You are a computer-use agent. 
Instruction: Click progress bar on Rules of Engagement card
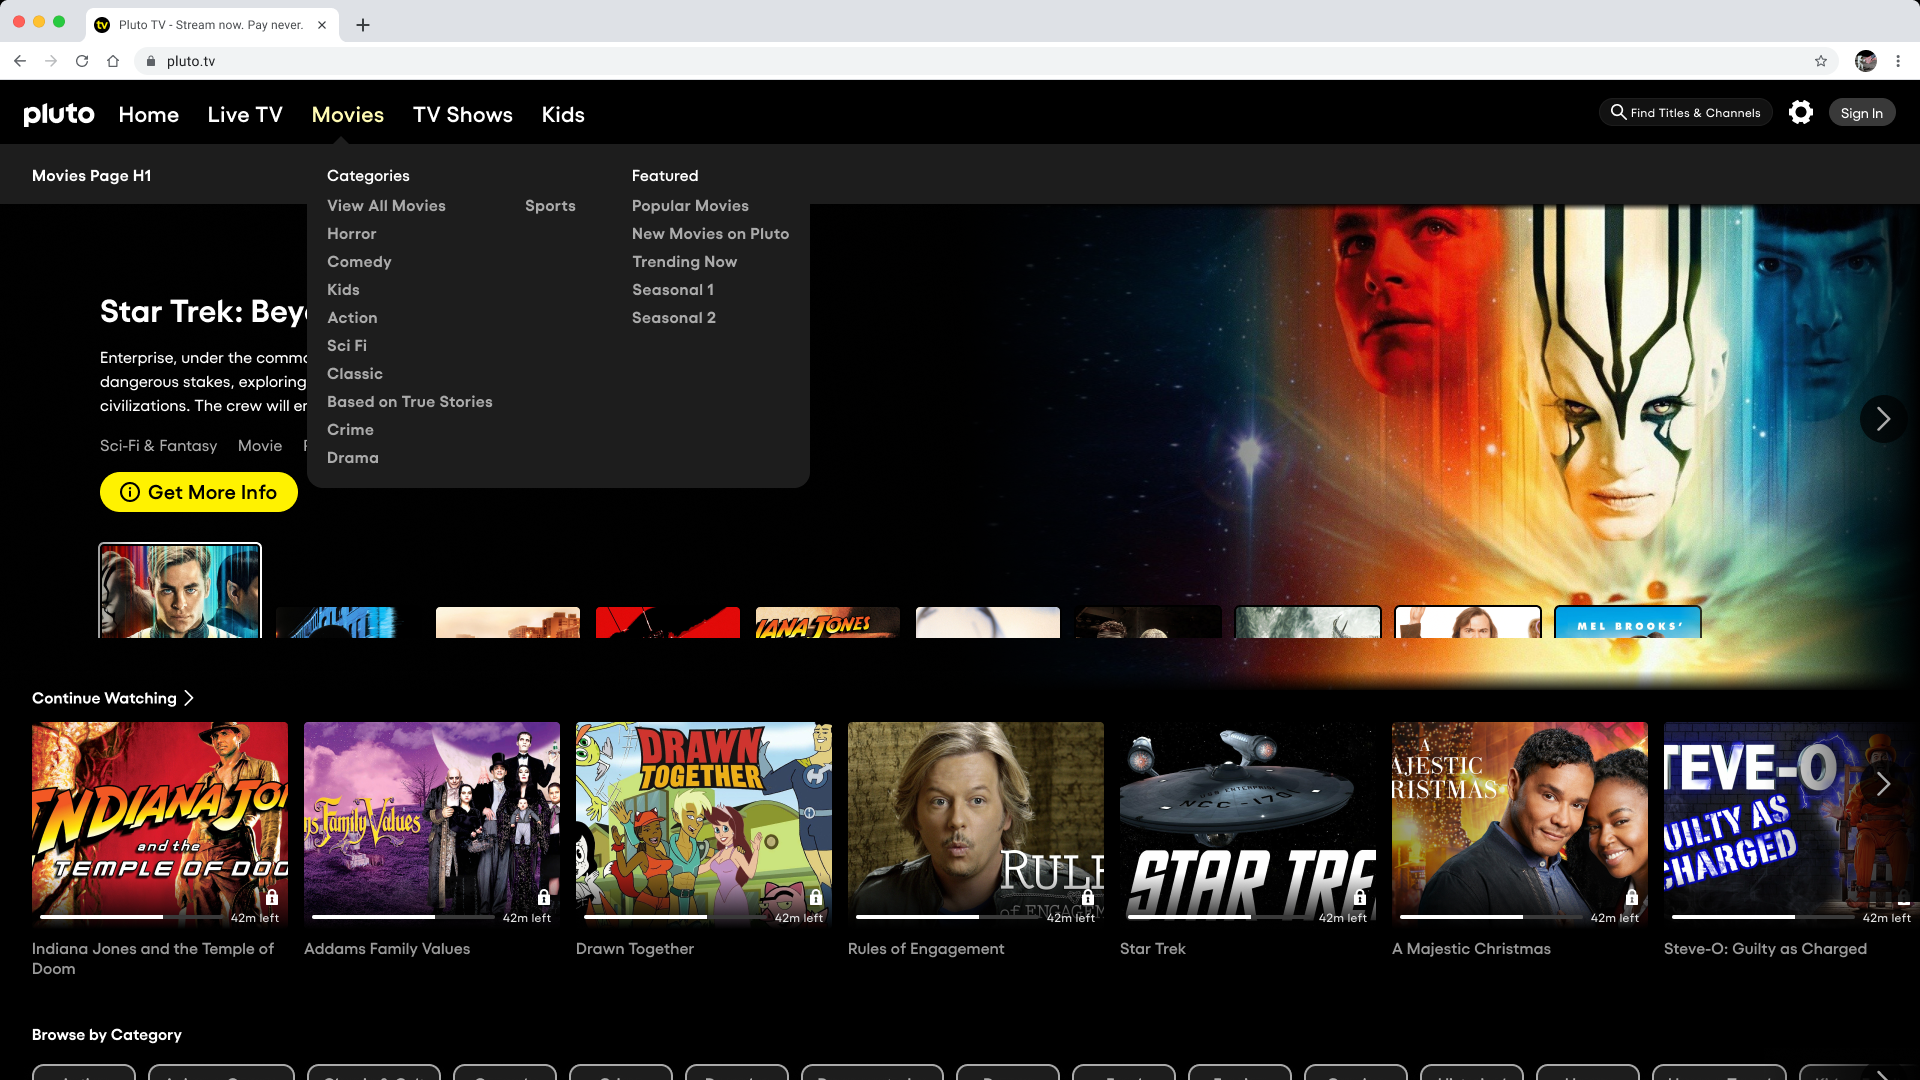pos(948,916)
